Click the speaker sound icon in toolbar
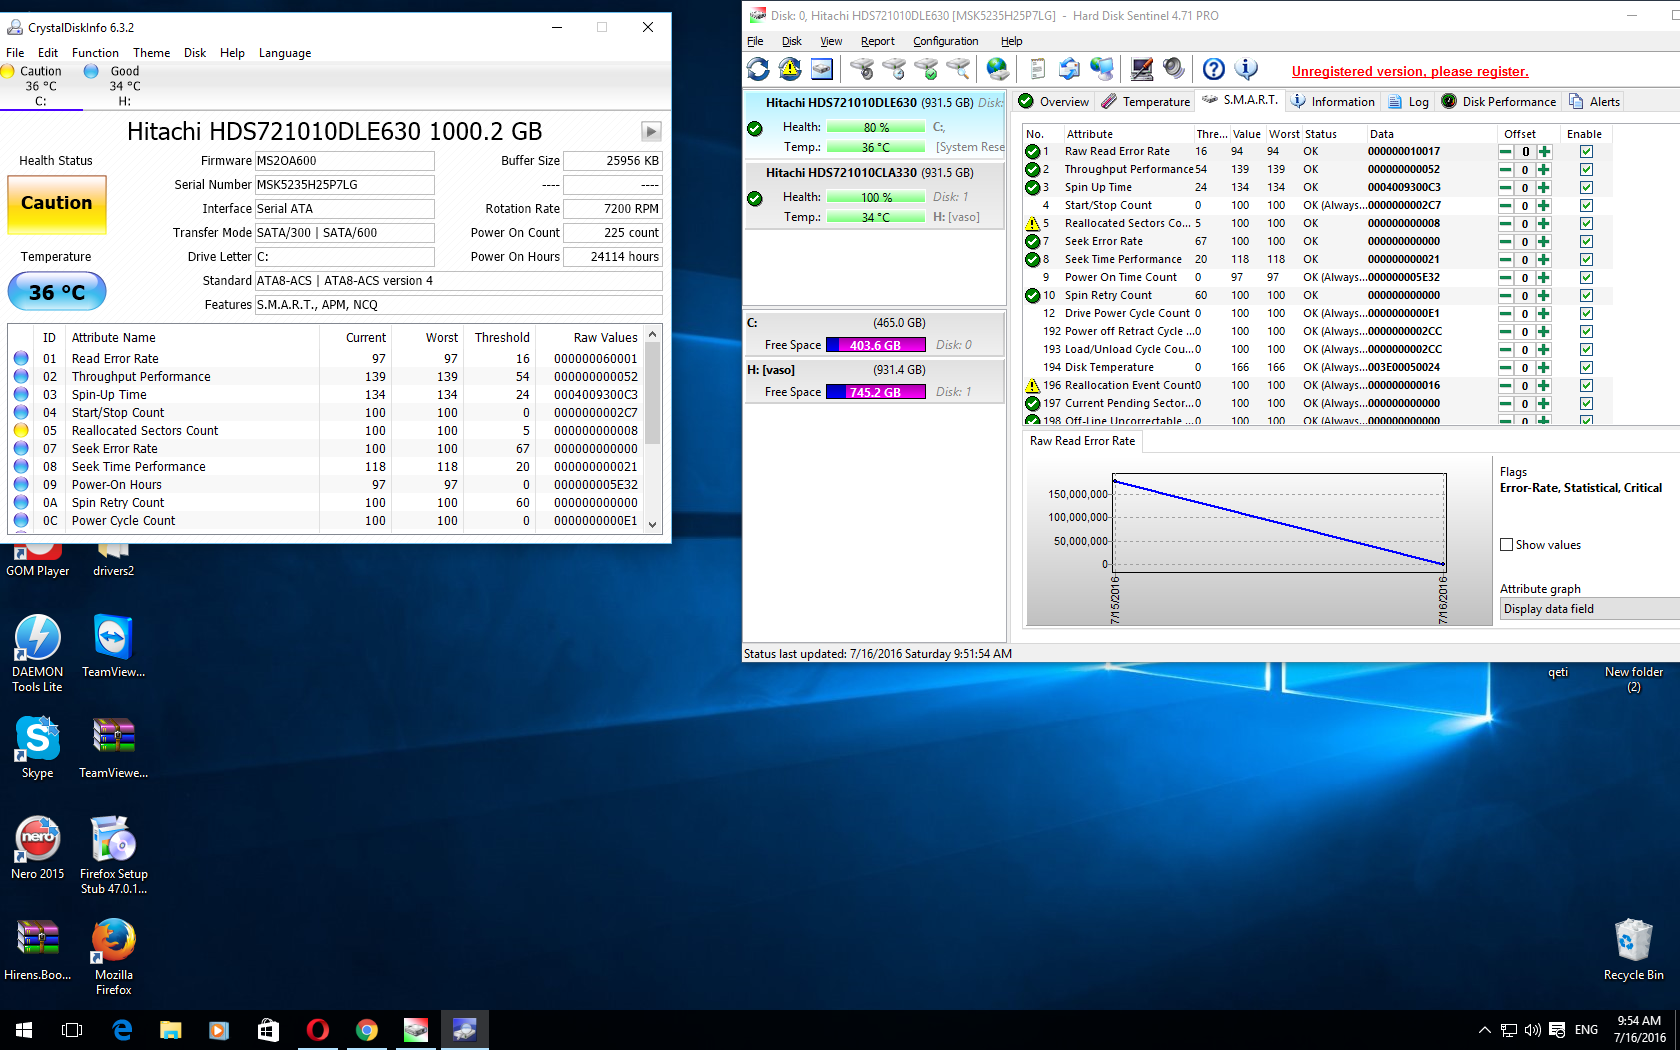The height and width of the screenshot is (1050, 1680). (x=1174, y=69)
